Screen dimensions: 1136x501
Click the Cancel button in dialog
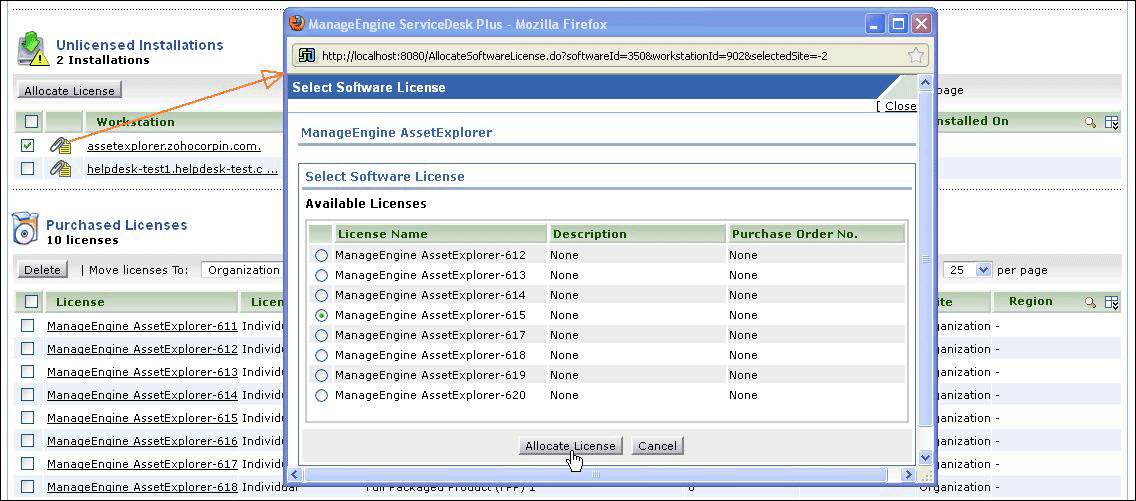pyautogui.click(x=657, y=446)
